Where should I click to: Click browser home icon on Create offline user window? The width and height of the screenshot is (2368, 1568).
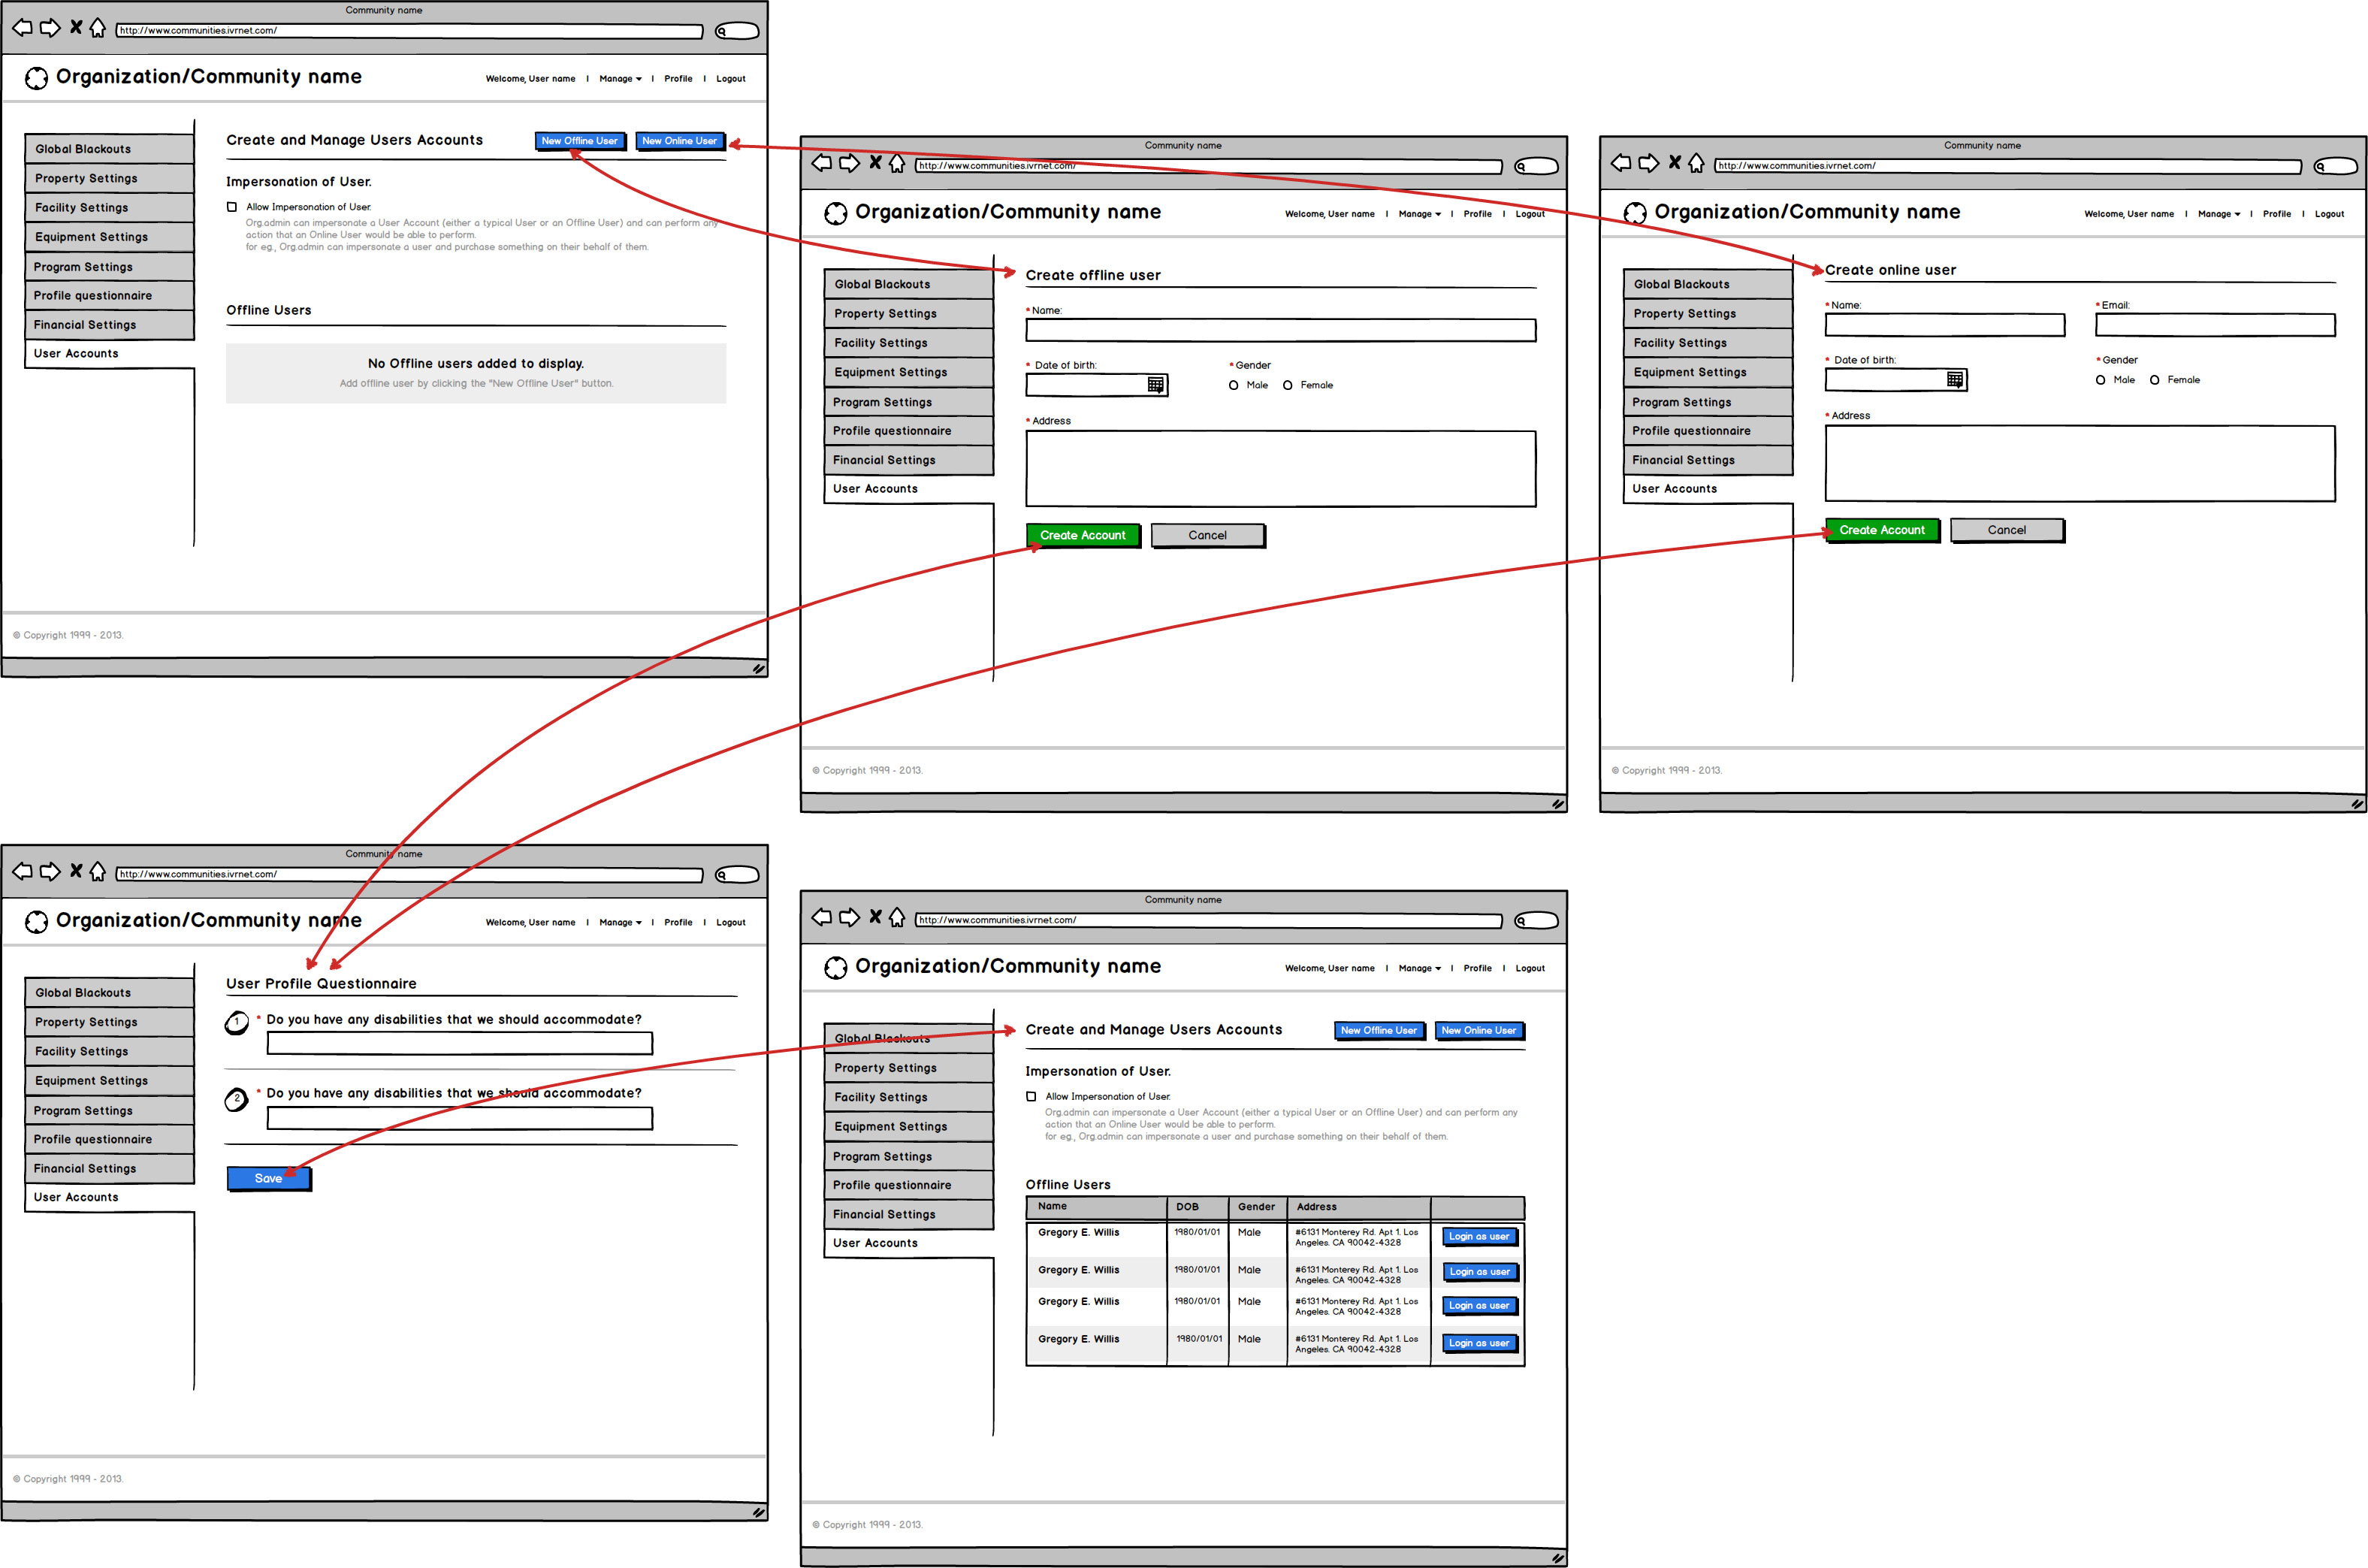pos(897,164)
